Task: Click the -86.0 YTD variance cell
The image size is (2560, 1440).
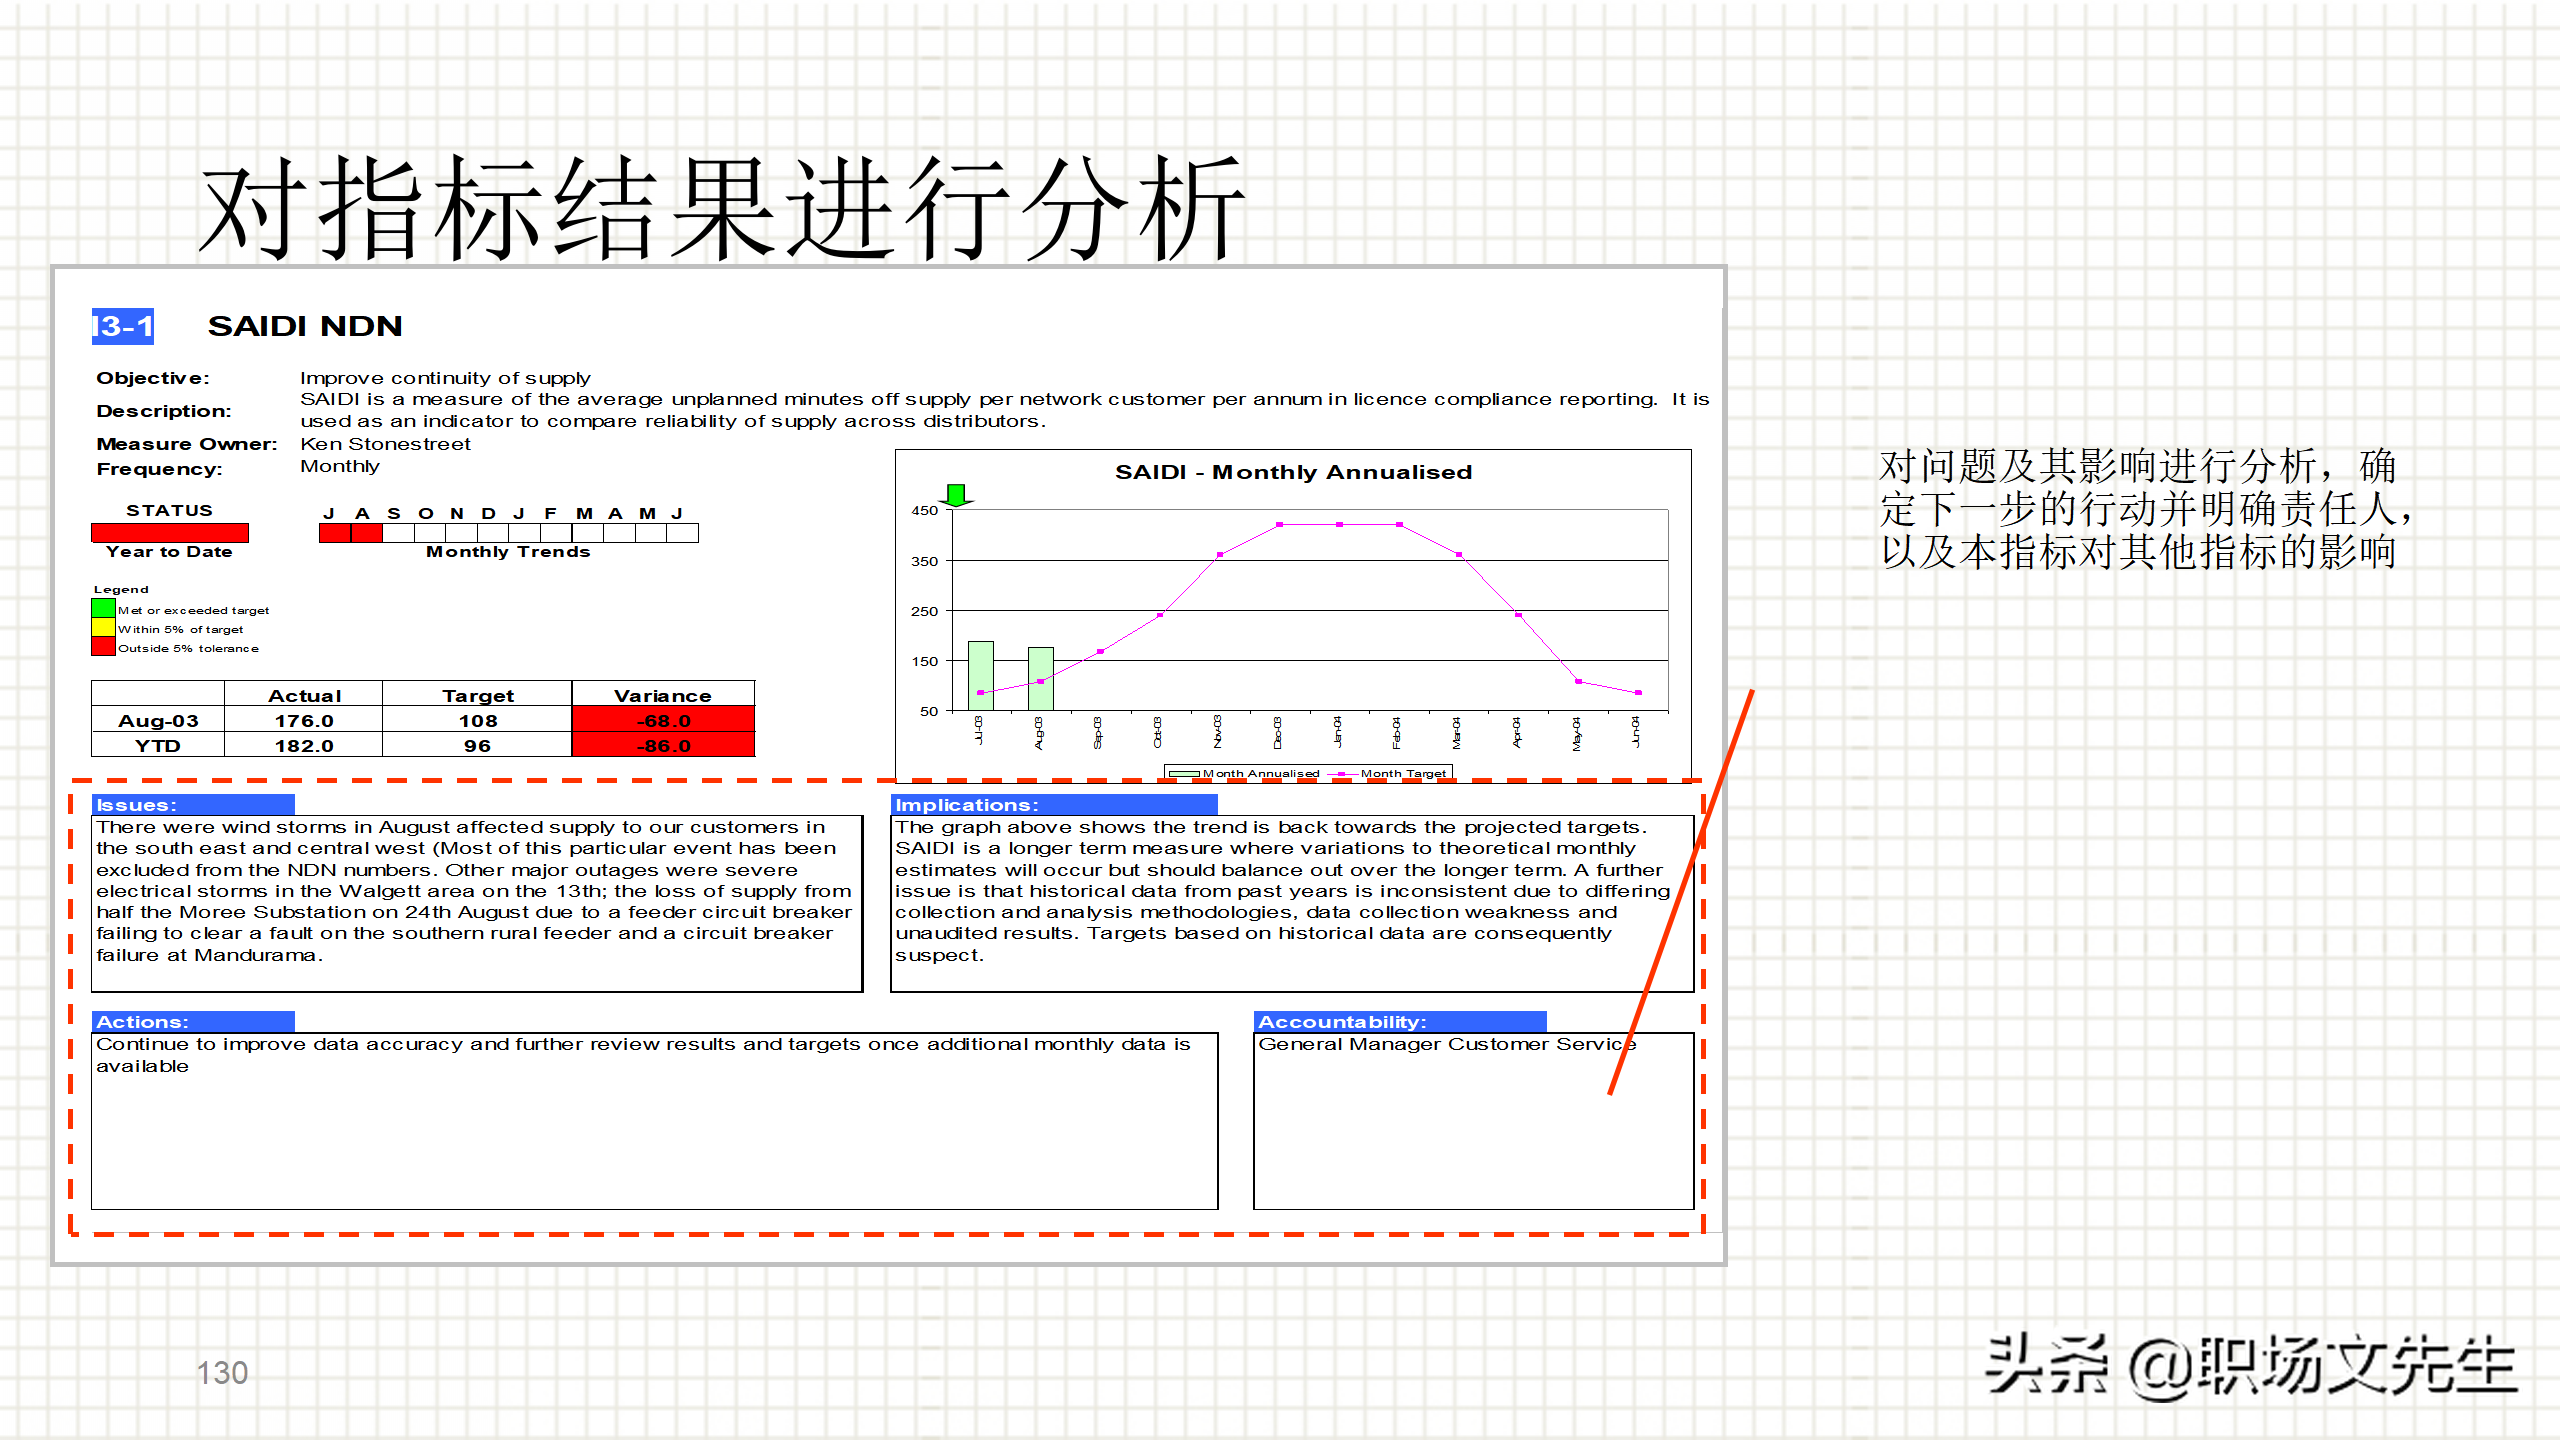Action: (x=663, y=746)
